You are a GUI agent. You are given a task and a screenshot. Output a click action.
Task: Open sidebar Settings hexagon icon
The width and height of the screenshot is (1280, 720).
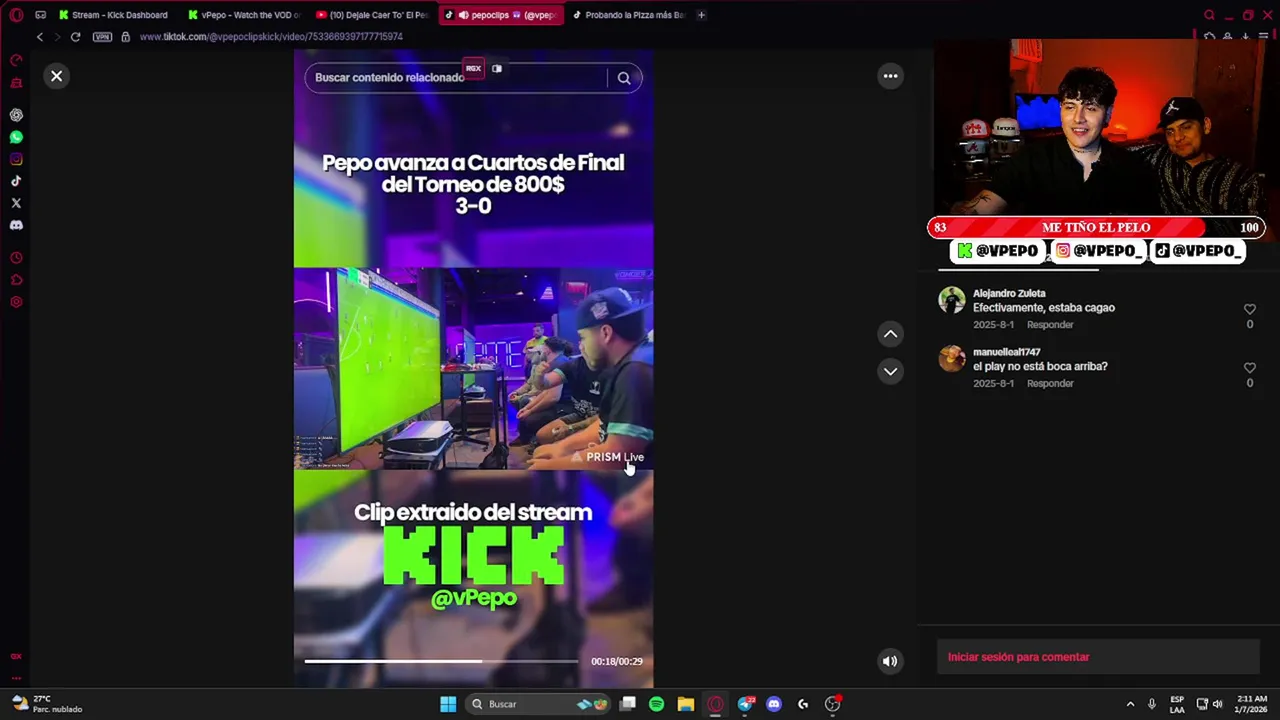click(x=16, y=302)
